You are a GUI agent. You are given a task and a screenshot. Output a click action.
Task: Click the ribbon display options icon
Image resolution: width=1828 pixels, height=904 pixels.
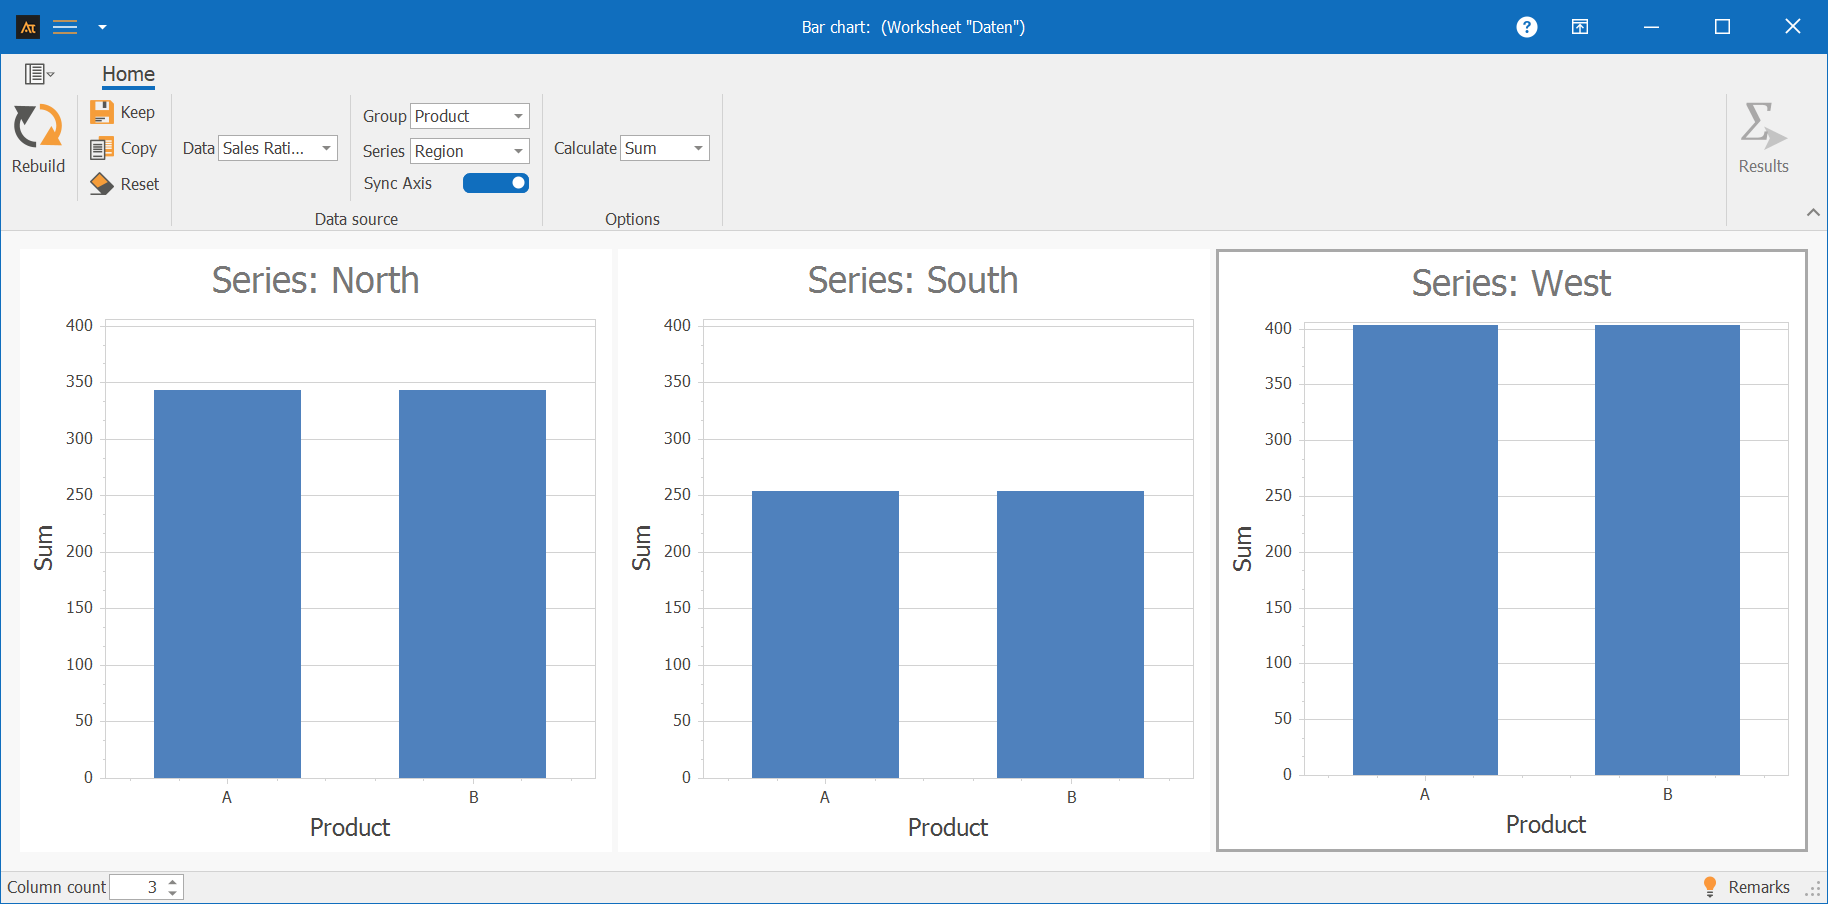(1580, 27)
